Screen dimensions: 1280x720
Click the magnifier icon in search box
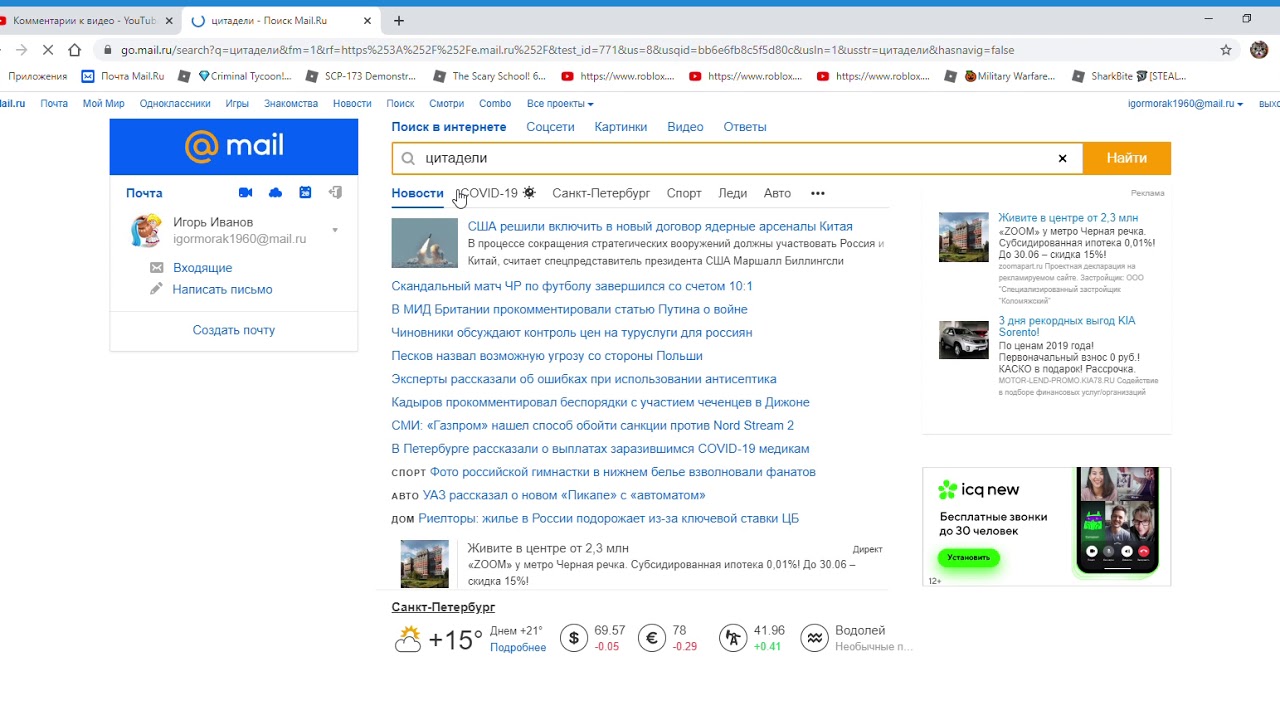[x=408, y=158]
